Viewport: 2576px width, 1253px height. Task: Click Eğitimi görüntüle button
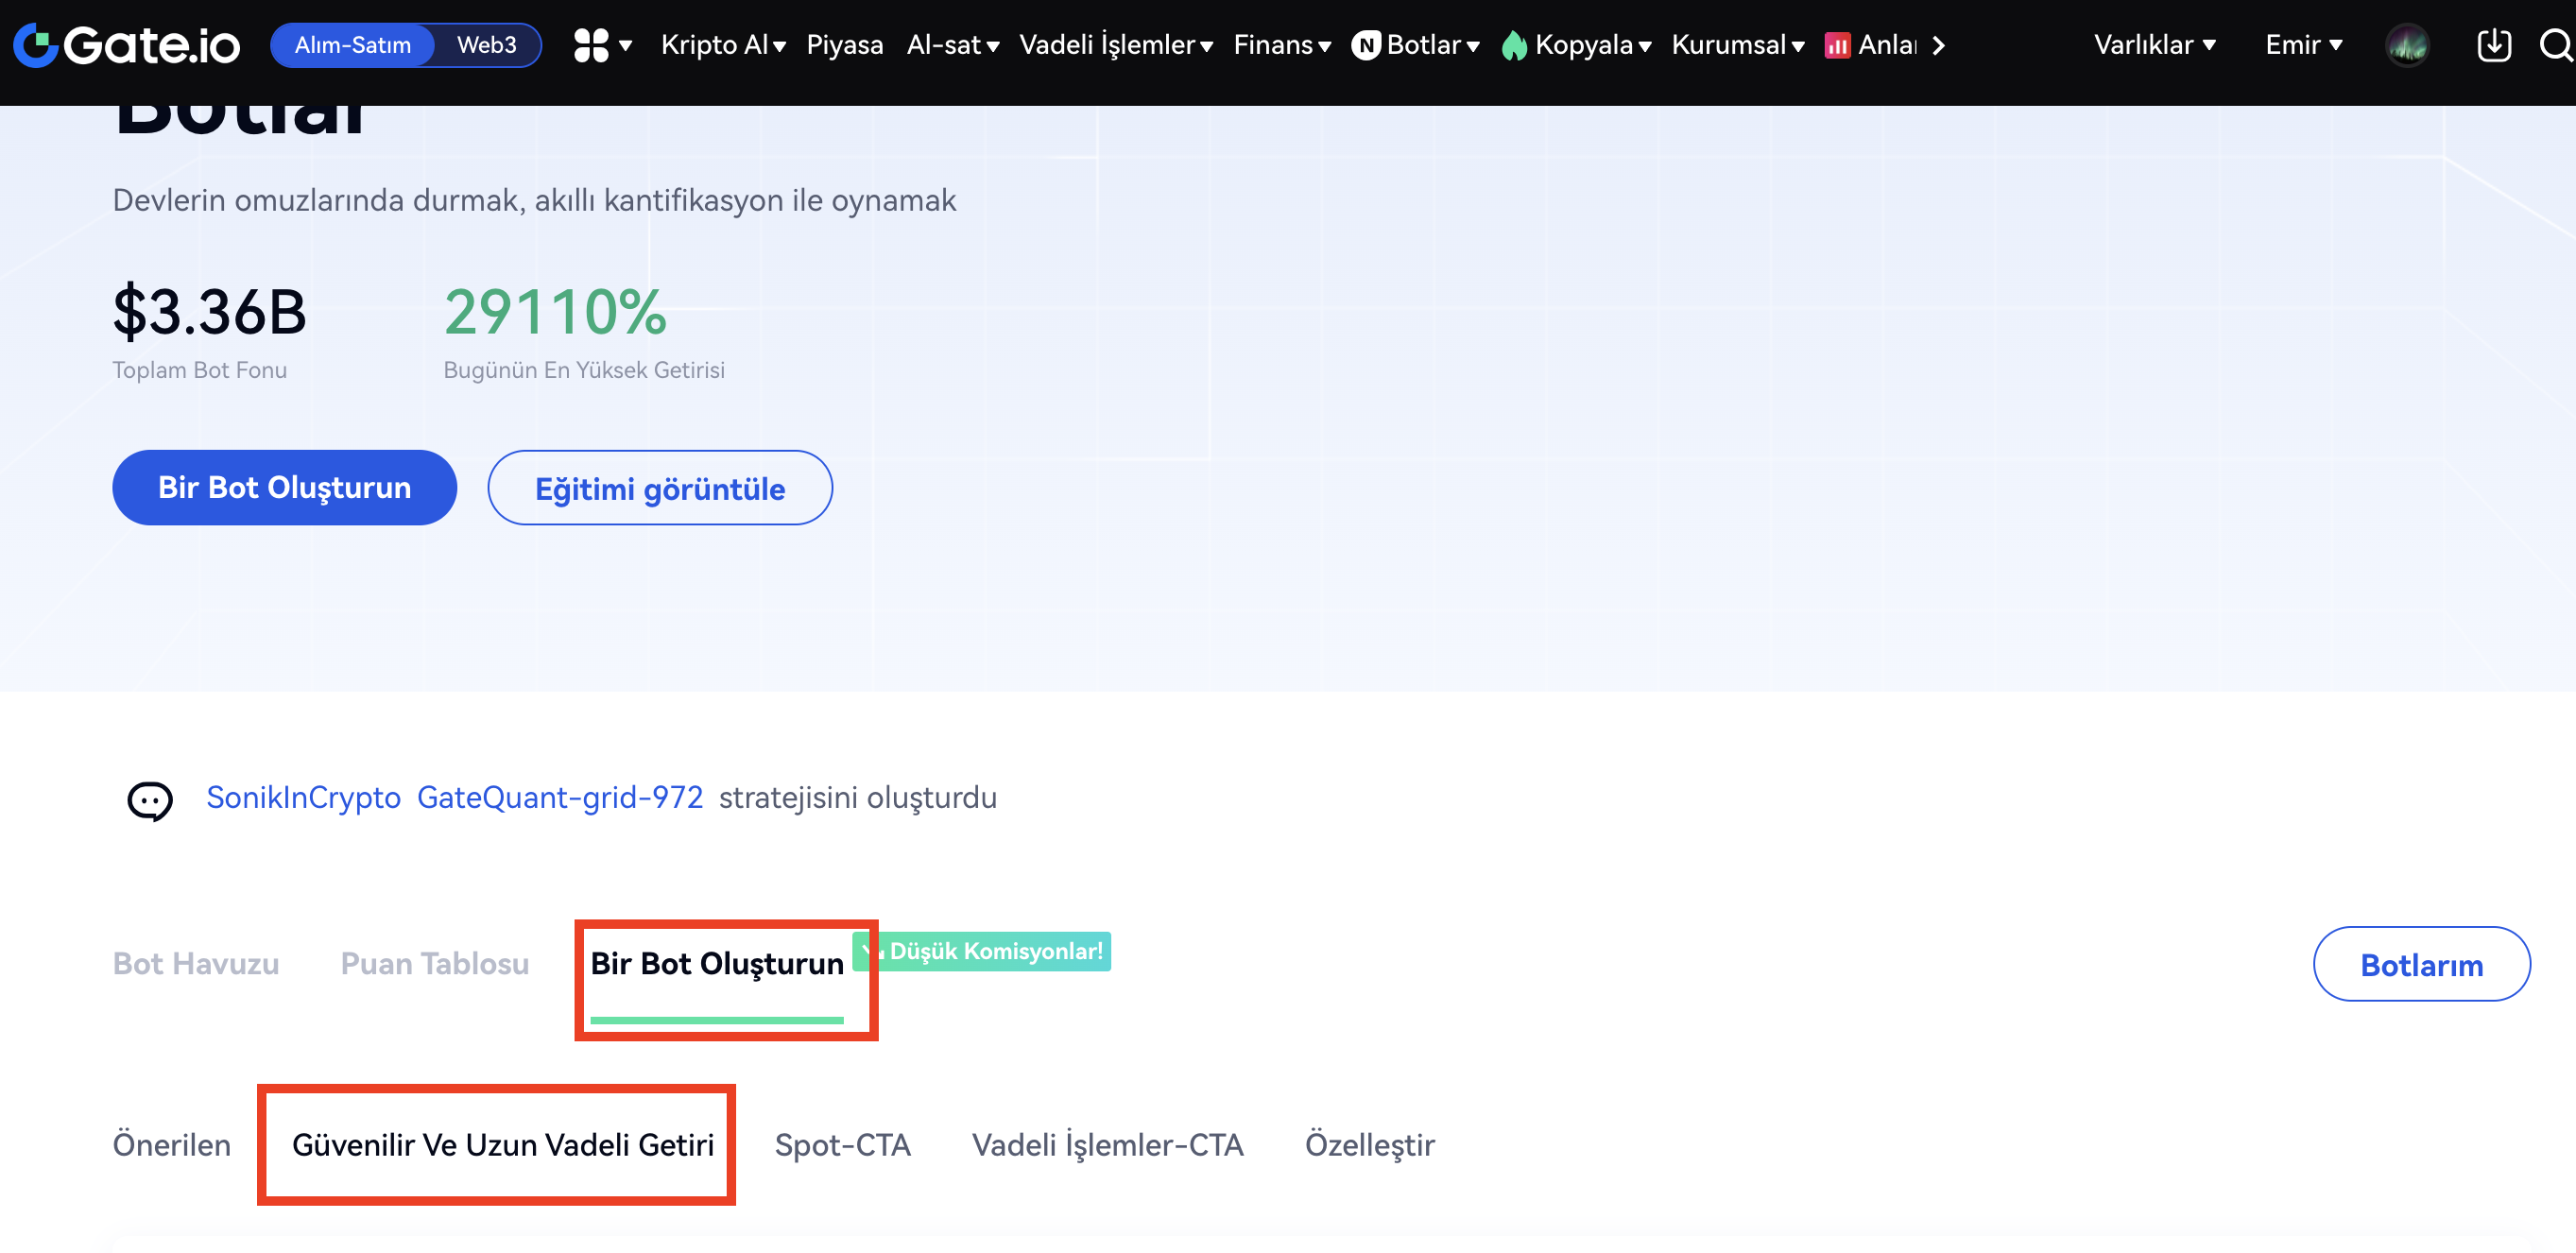point(660,488)
